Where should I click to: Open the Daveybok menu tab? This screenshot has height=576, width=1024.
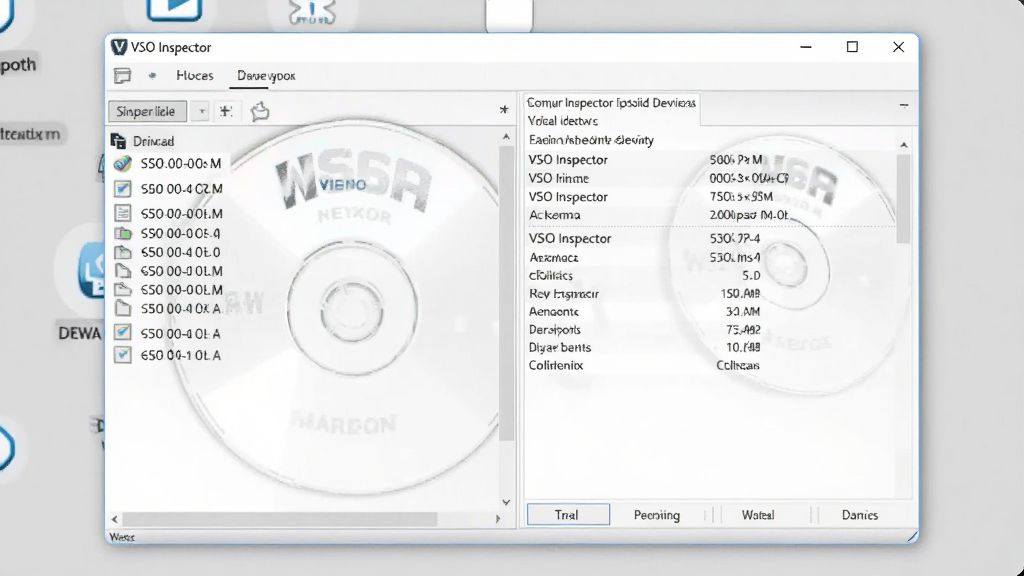[266, 76]
